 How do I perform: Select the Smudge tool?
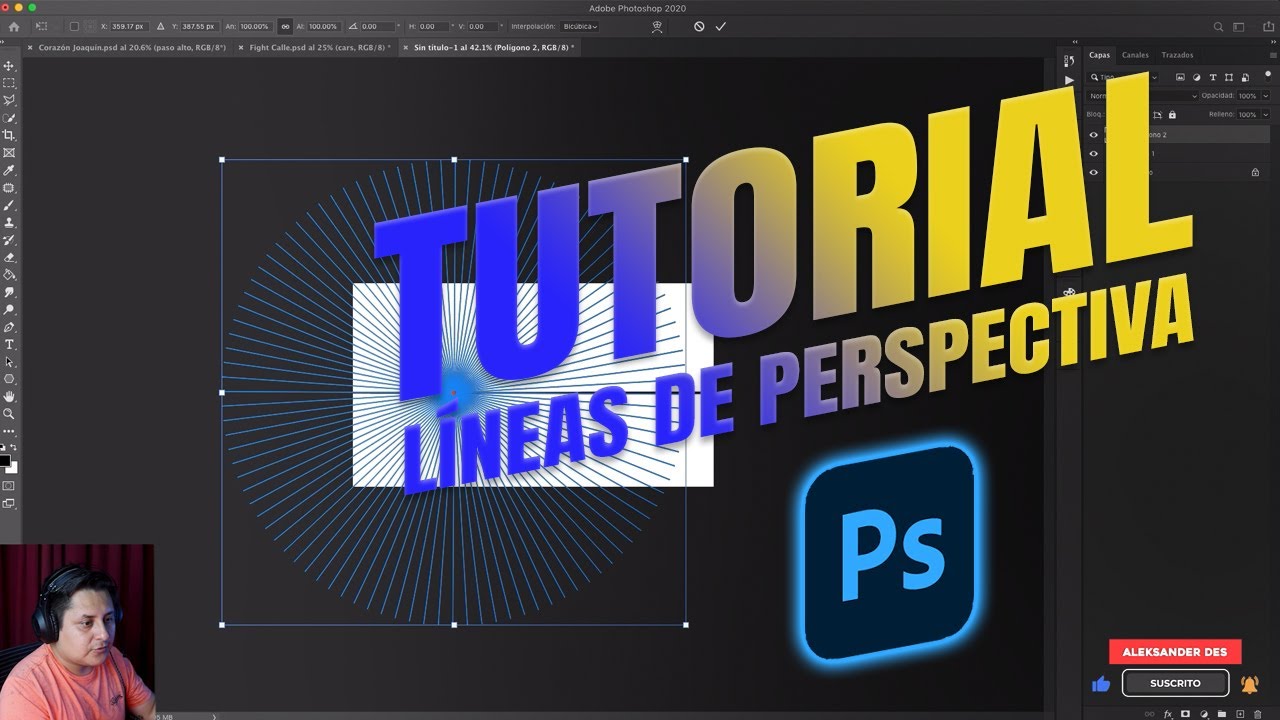[x=9, y=292]
